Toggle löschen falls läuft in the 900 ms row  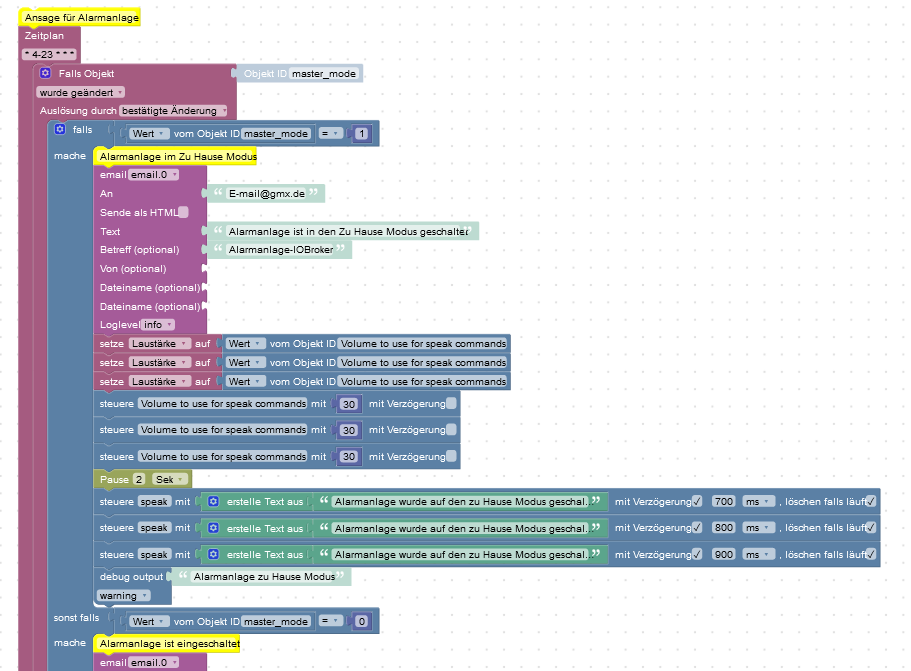click(x=870, y=554)
